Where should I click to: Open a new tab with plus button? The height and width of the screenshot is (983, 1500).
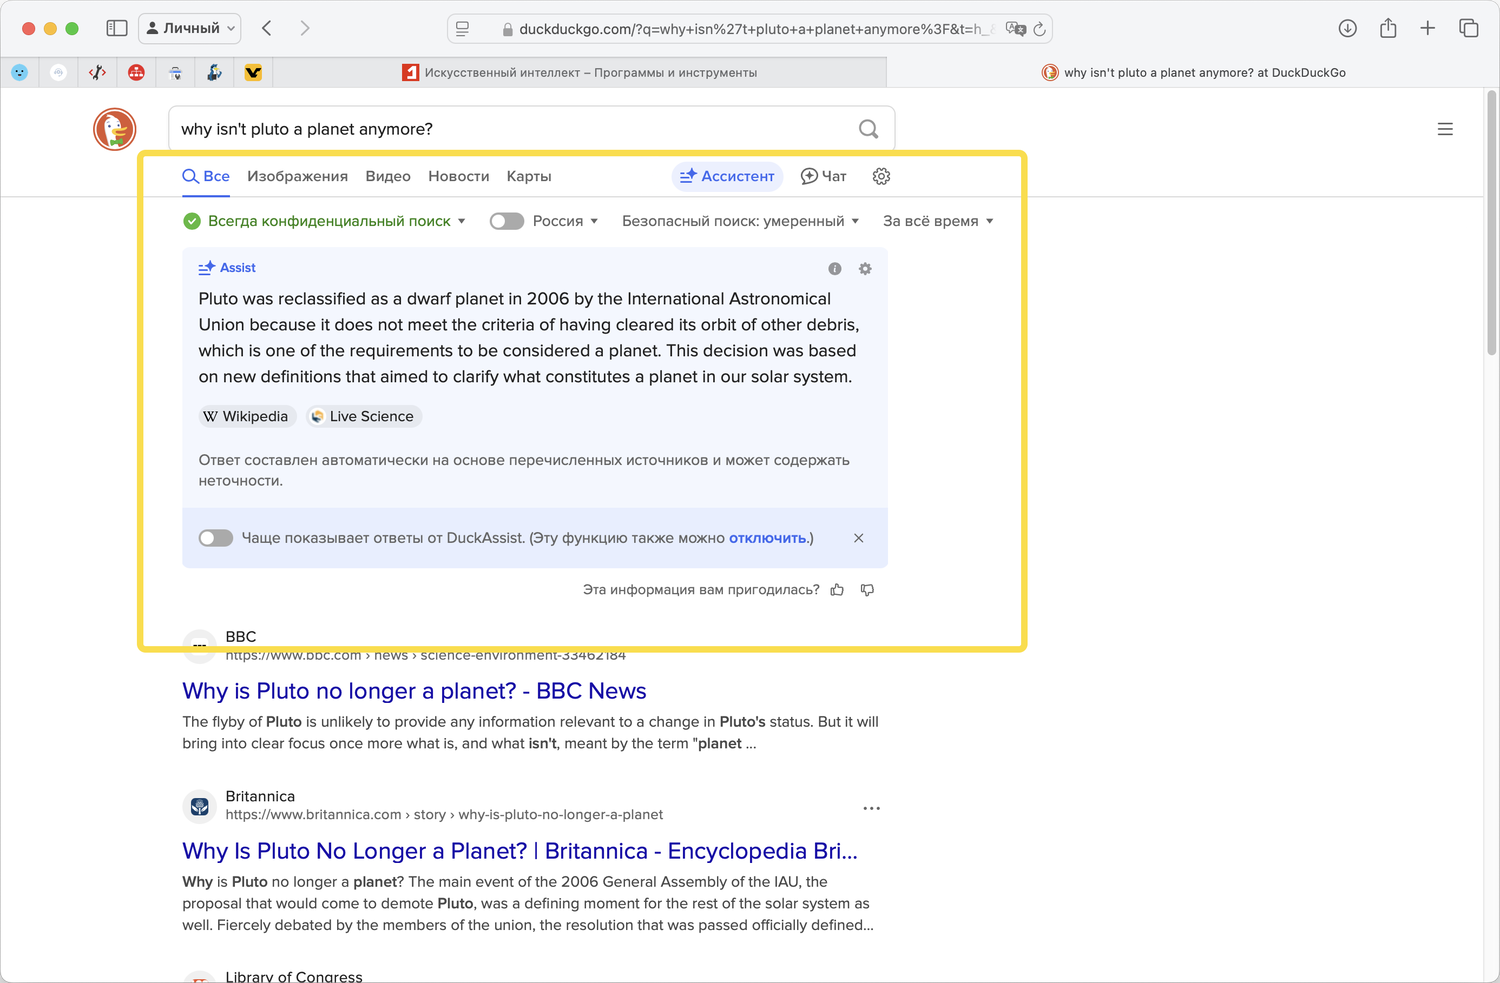1428,28
